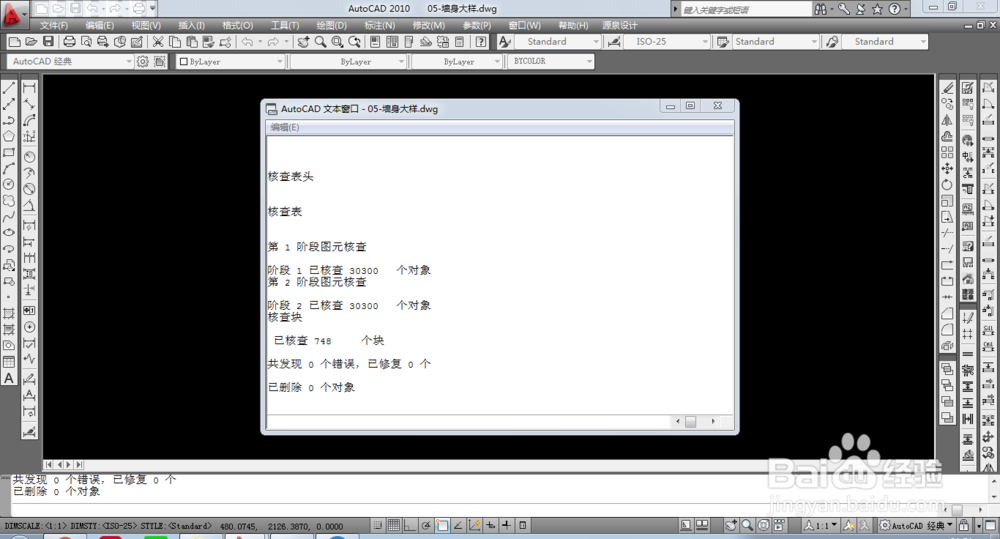Click first-layout navigation arrow below canvas
Viewport: 1000px width, 539px height.
point(49,465)
